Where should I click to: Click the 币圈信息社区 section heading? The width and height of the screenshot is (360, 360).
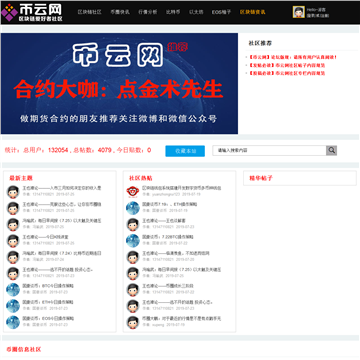(24, 350)
